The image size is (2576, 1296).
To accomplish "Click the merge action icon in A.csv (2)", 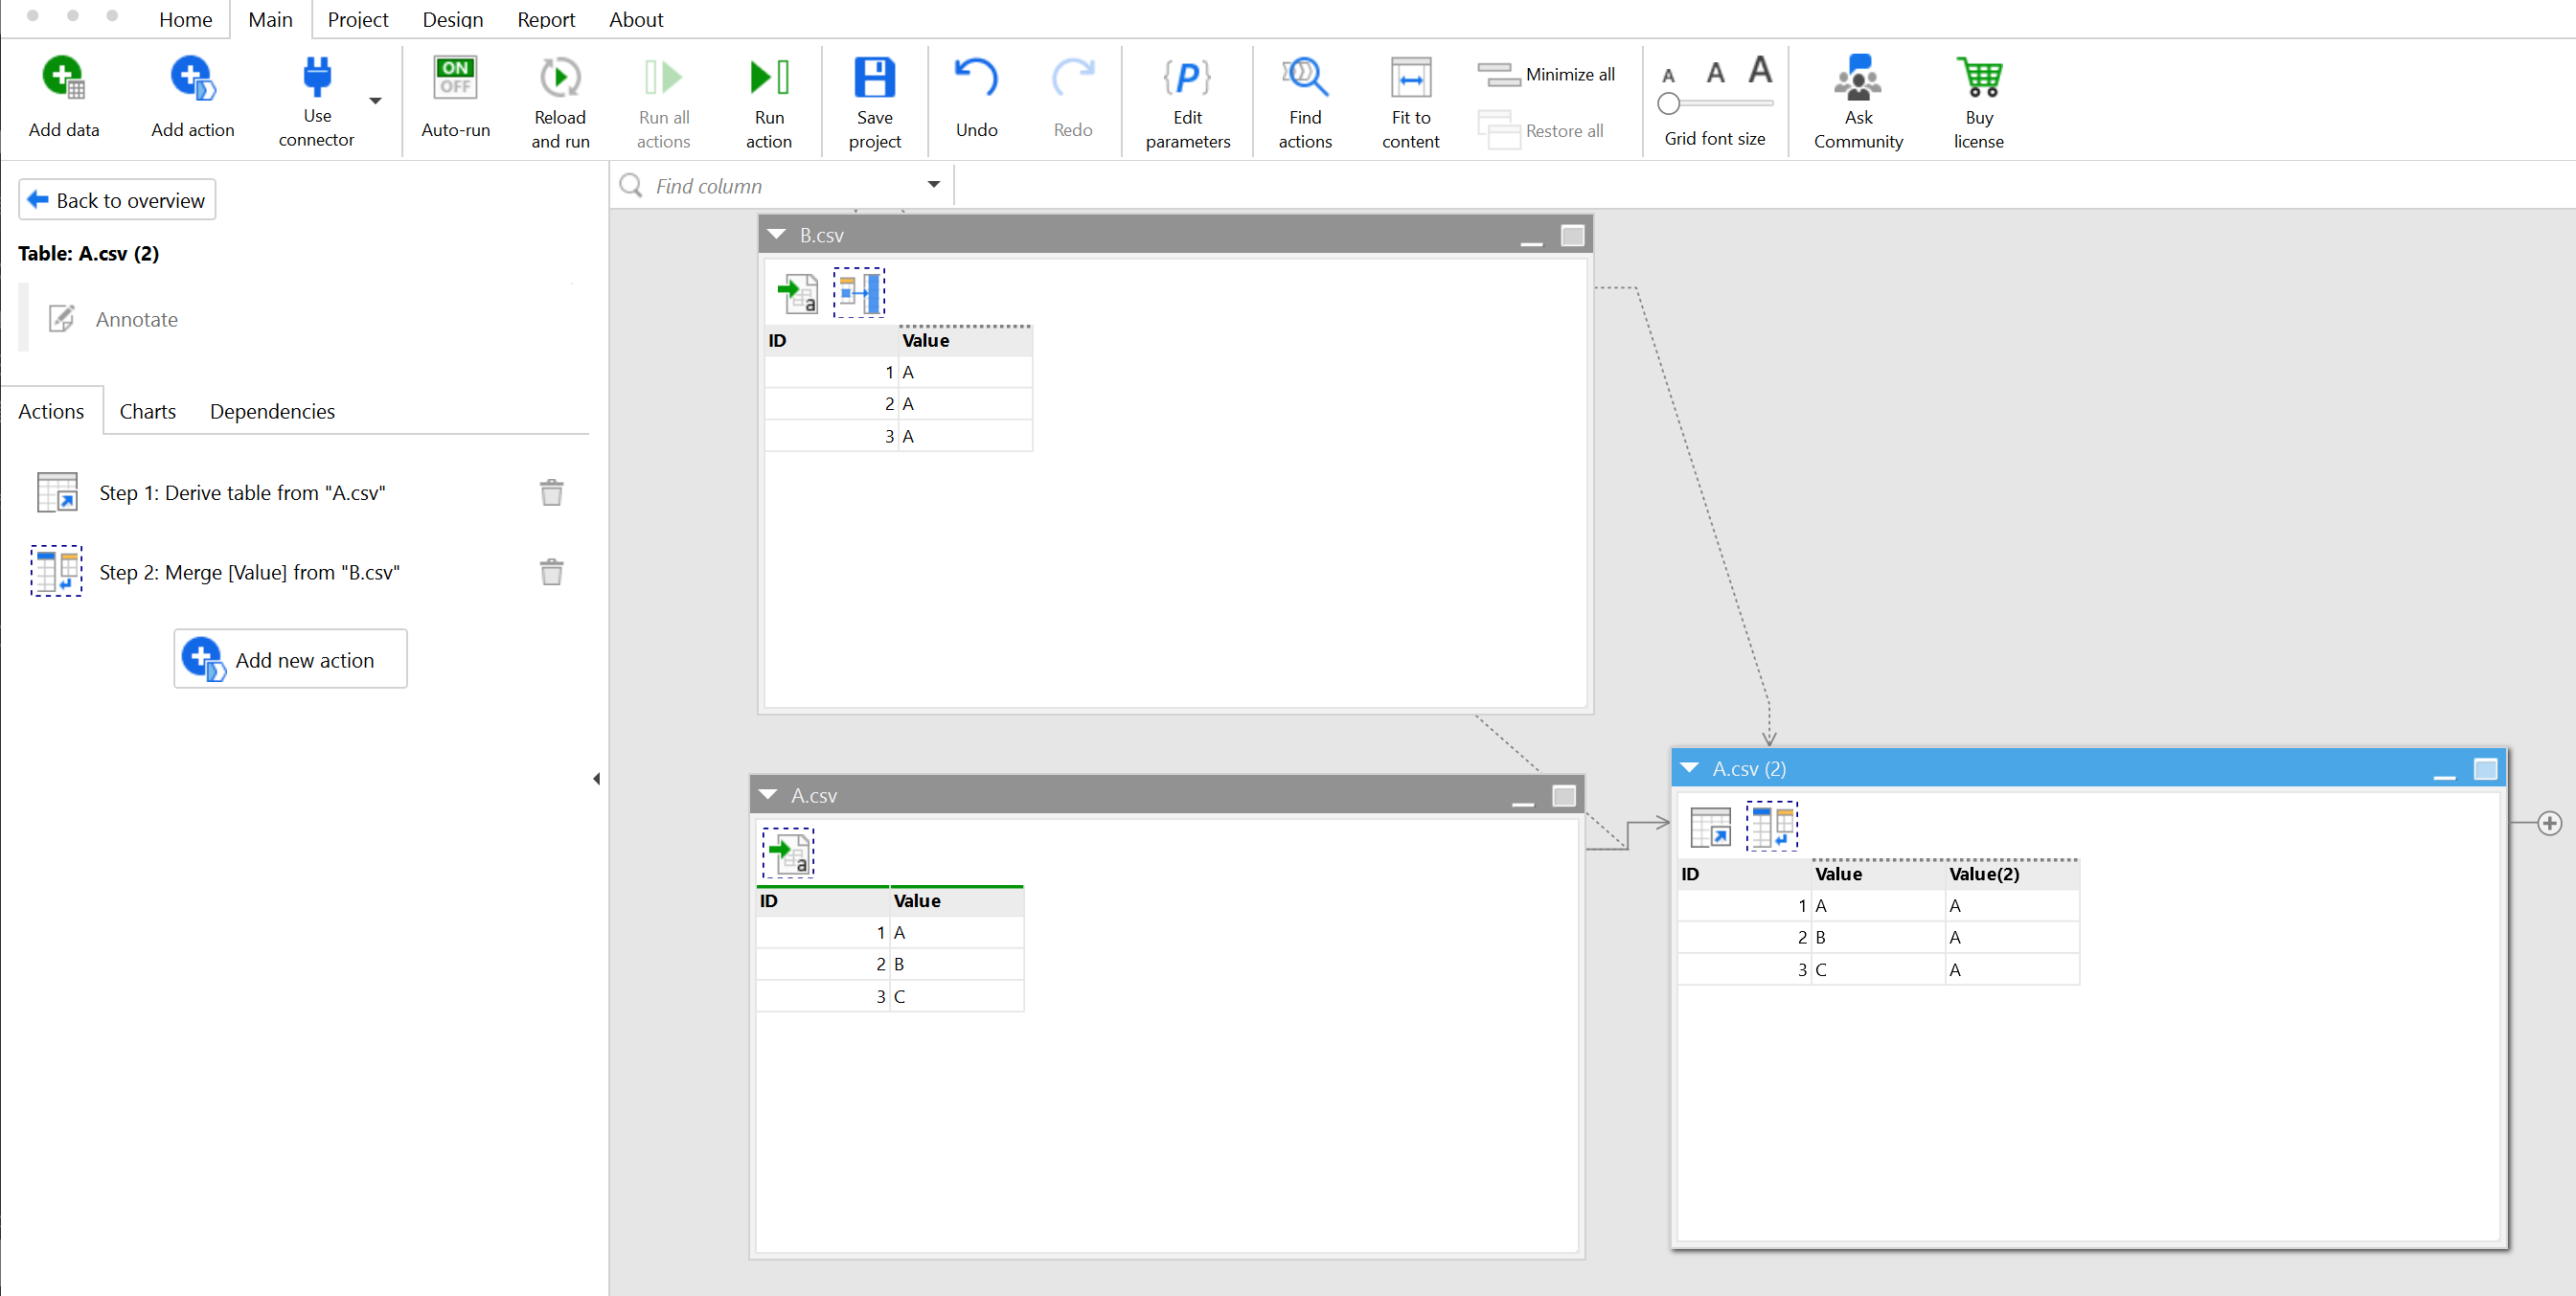I will click(x=1771, y=827).
